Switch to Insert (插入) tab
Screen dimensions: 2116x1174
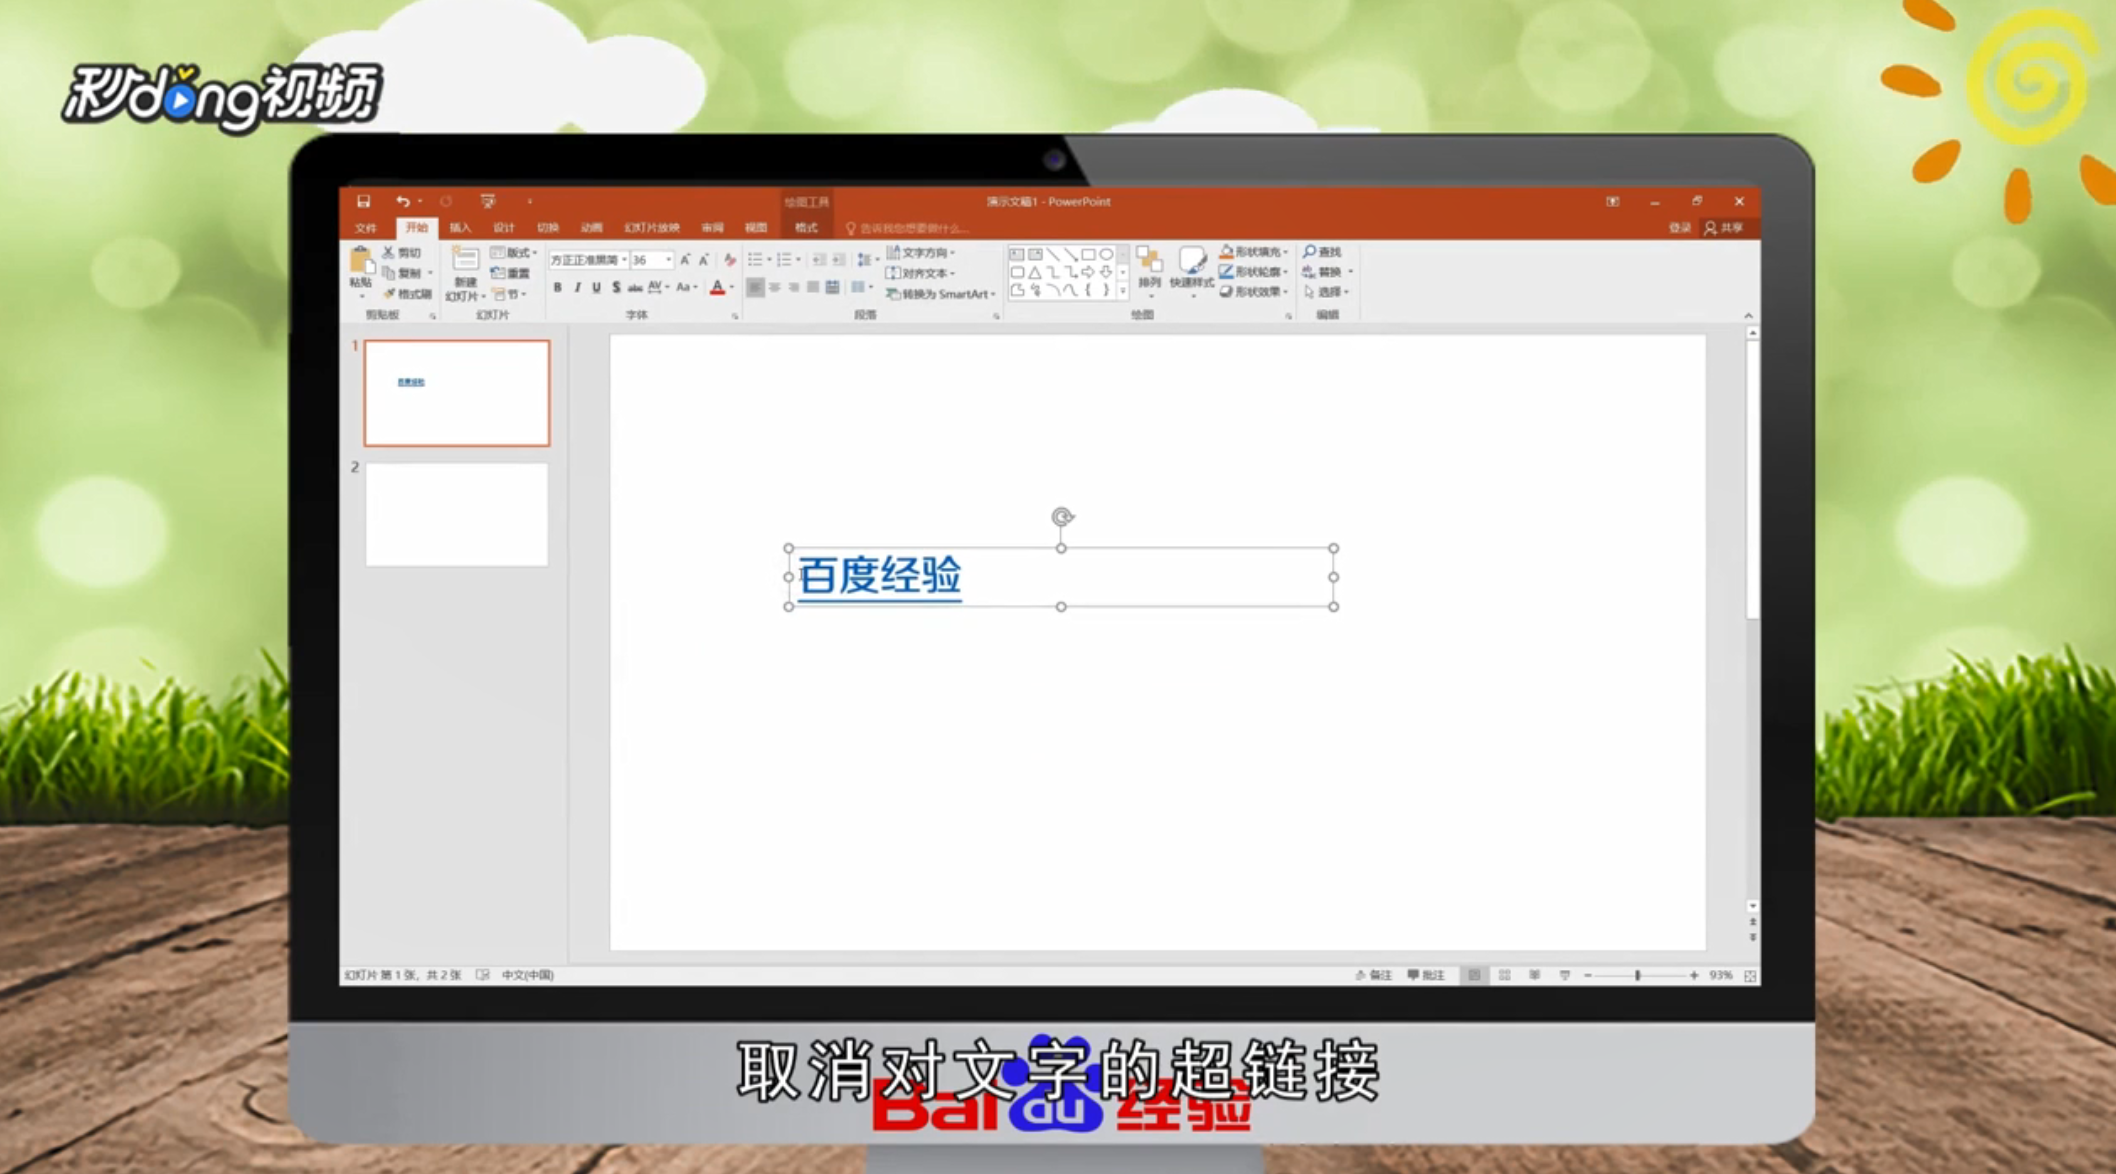pyautogui.click(x=460, y=228)
